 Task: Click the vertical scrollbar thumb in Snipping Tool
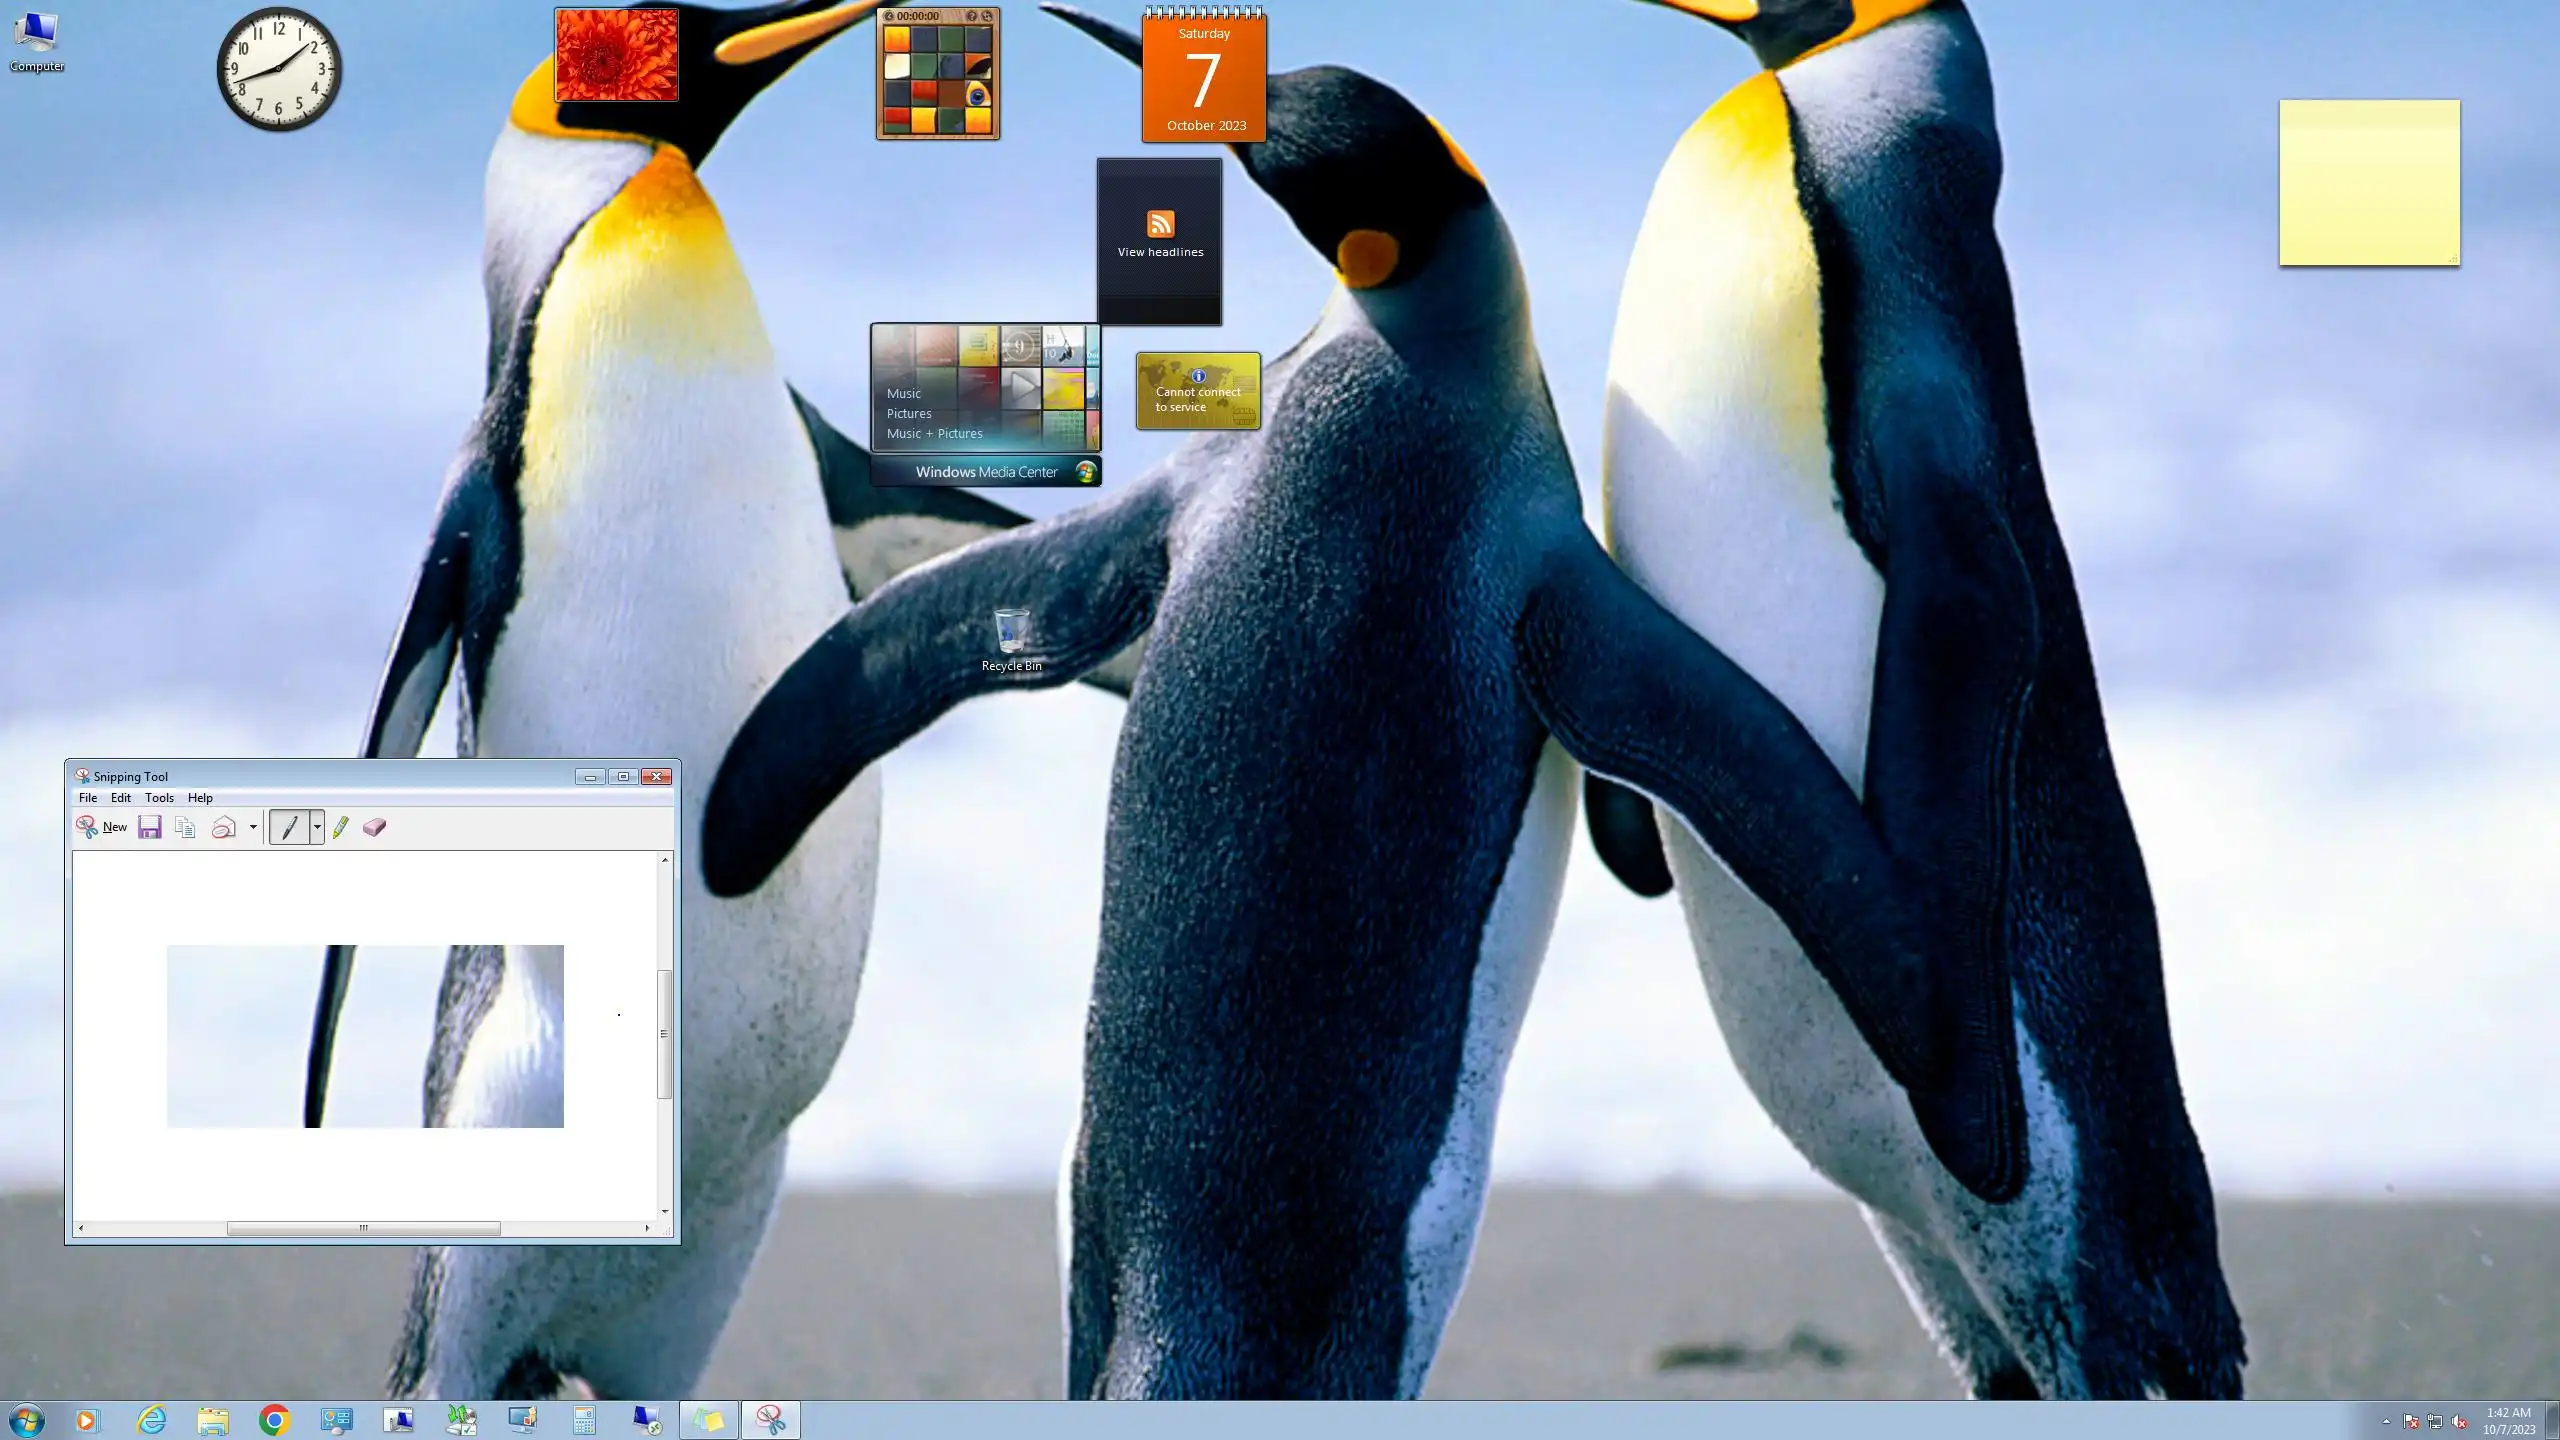click(664, 1034)
